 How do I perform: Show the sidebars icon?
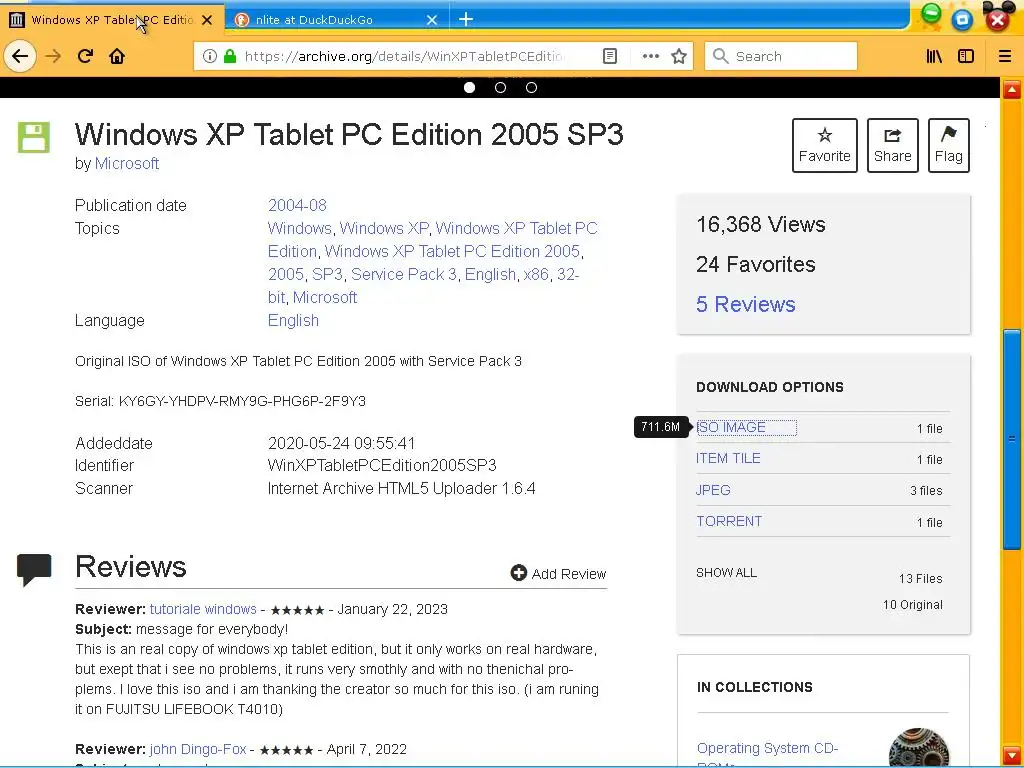[x=966, y=56]
